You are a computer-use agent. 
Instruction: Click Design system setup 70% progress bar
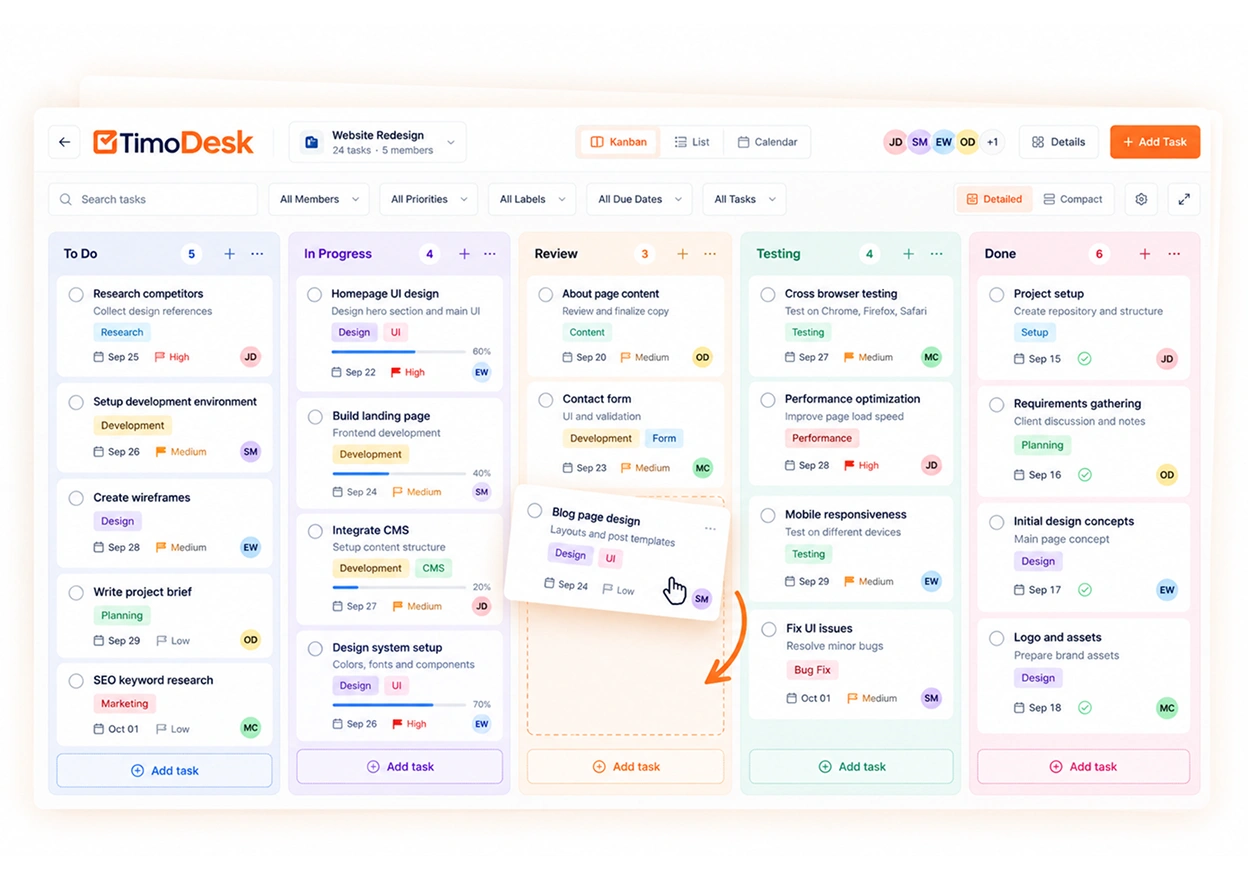(398, 705)
